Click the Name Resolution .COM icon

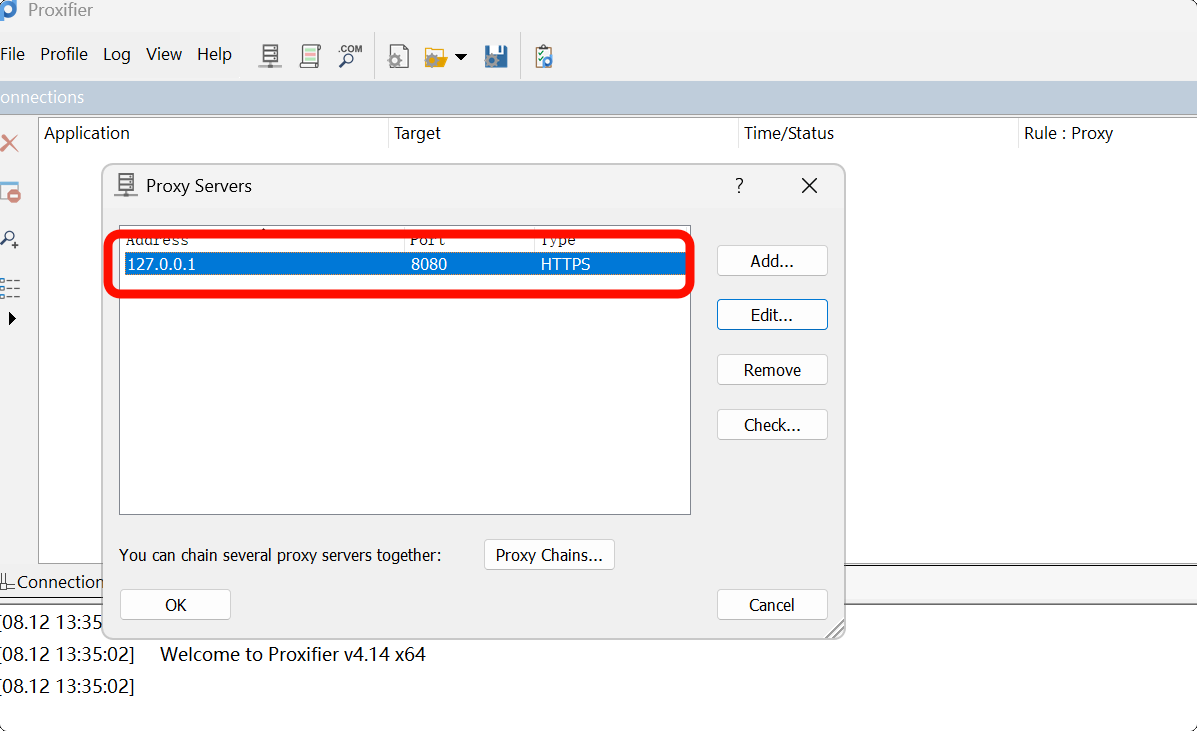click(350, 55)
